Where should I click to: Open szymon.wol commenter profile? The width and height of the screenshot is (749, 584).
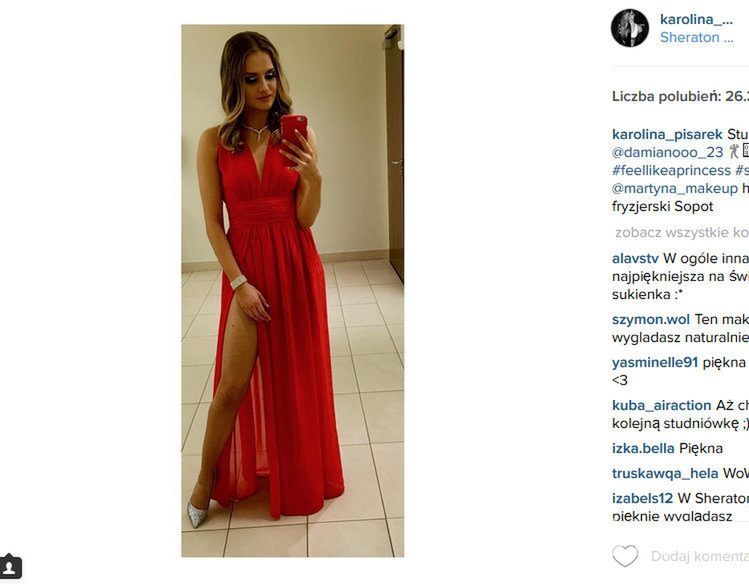(651, 319)
